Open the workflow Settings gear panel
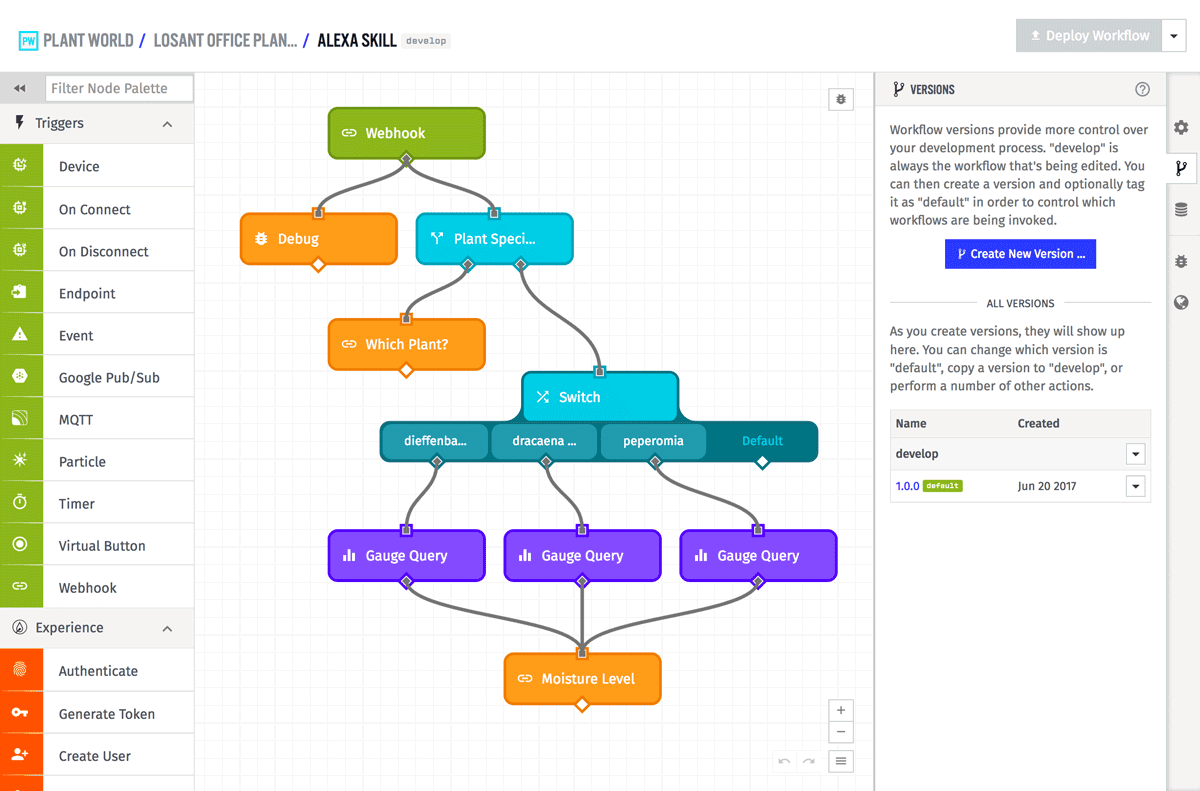The height and width of the screenshot is (791, 1200). 1181,128
